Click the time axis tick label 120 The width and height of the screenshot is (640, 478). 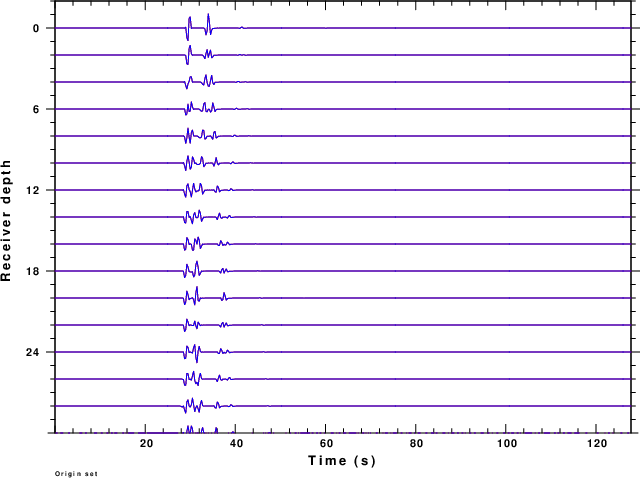click(x=597, y=443)
